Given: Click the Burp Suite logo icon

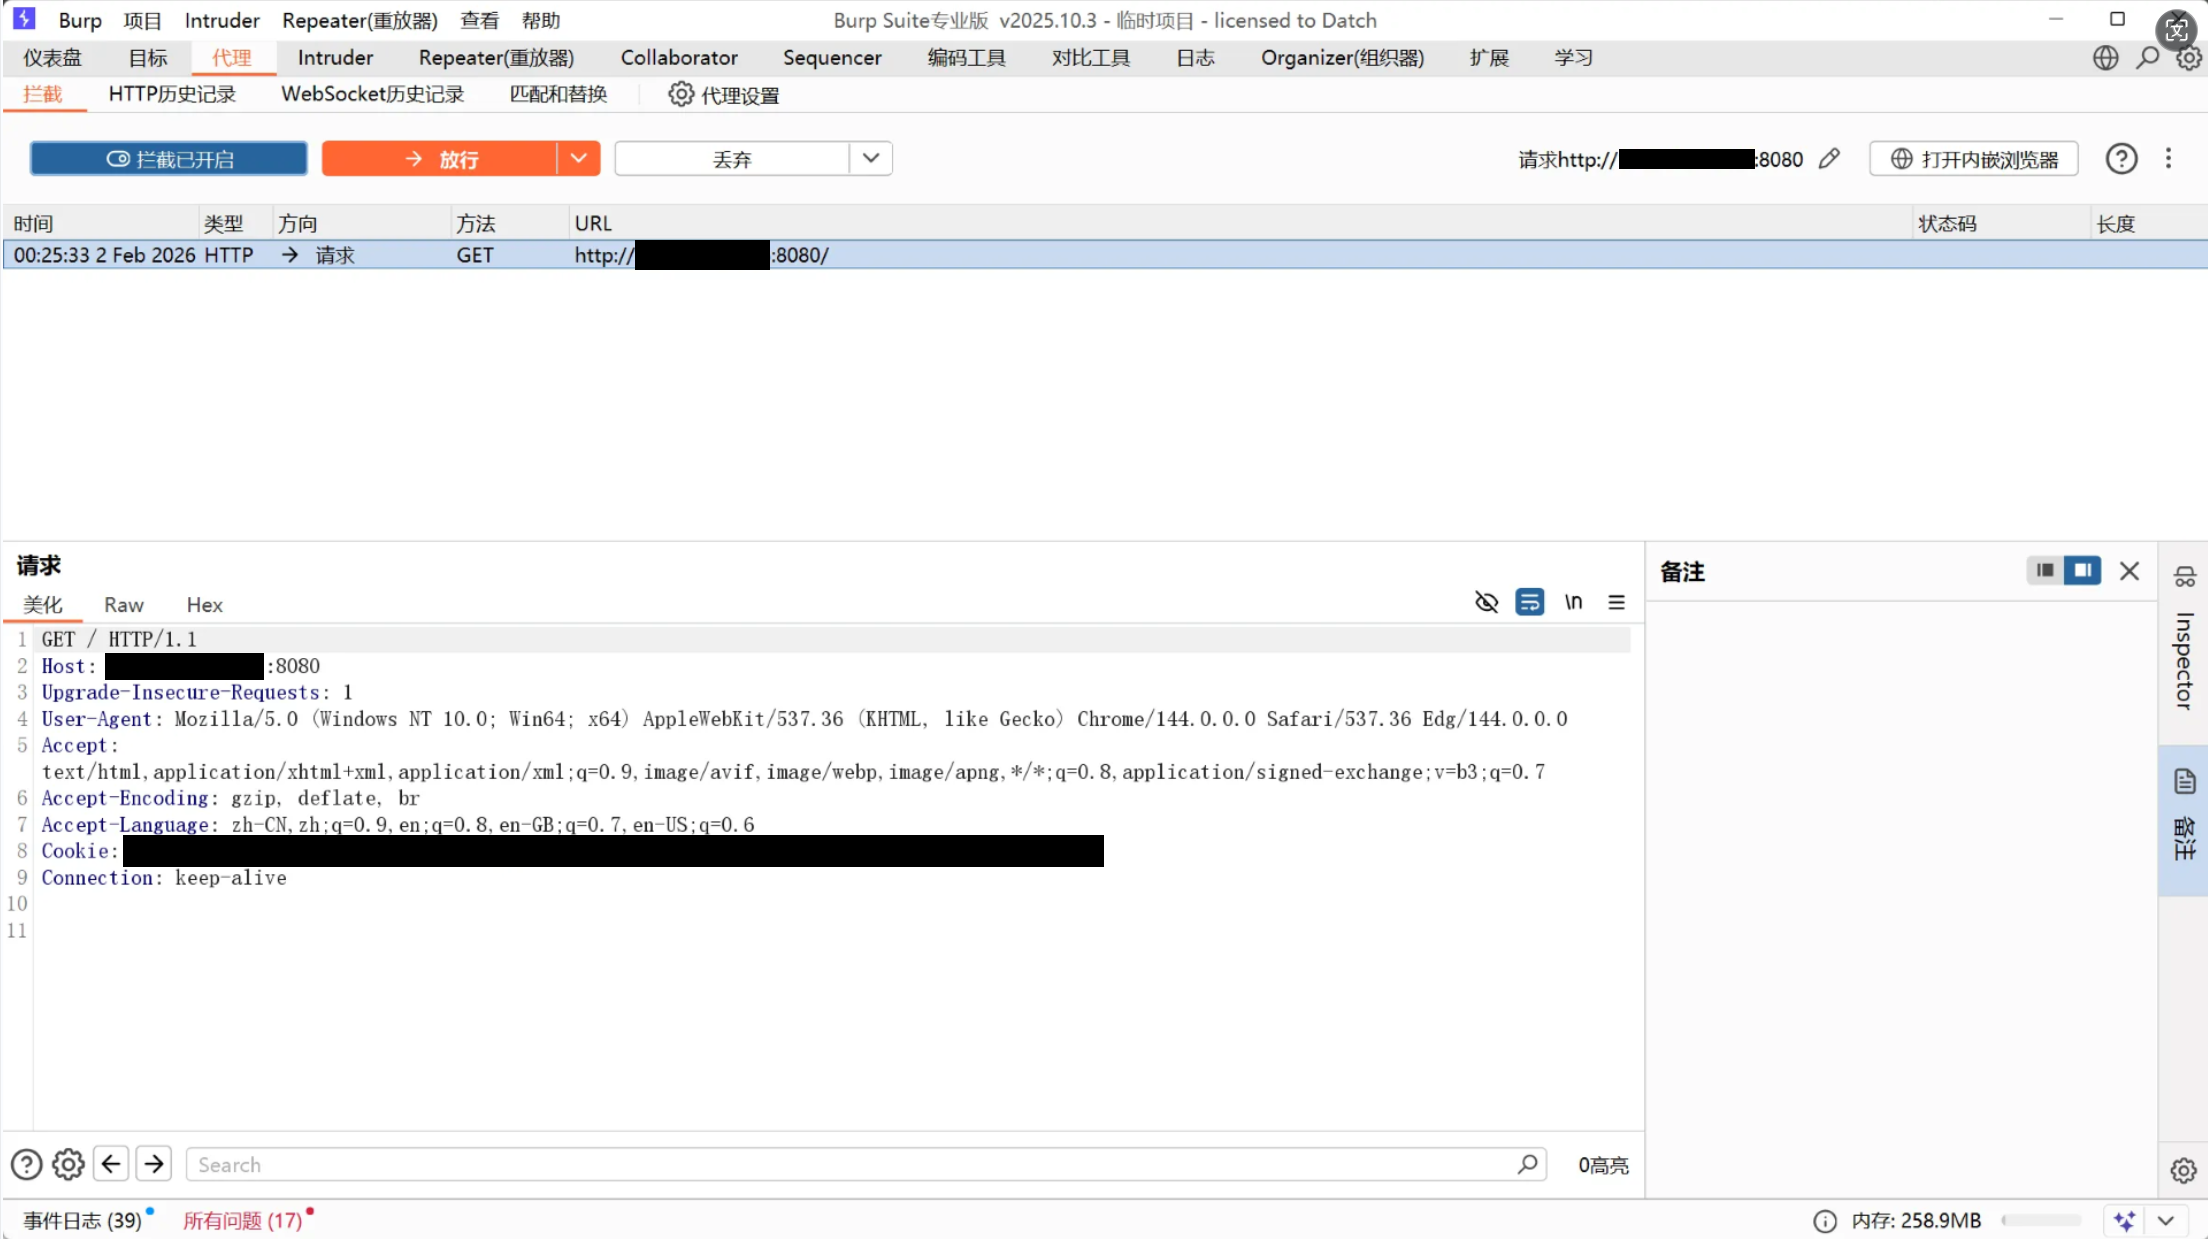Looking at the screenshot, I should [24, 19].
